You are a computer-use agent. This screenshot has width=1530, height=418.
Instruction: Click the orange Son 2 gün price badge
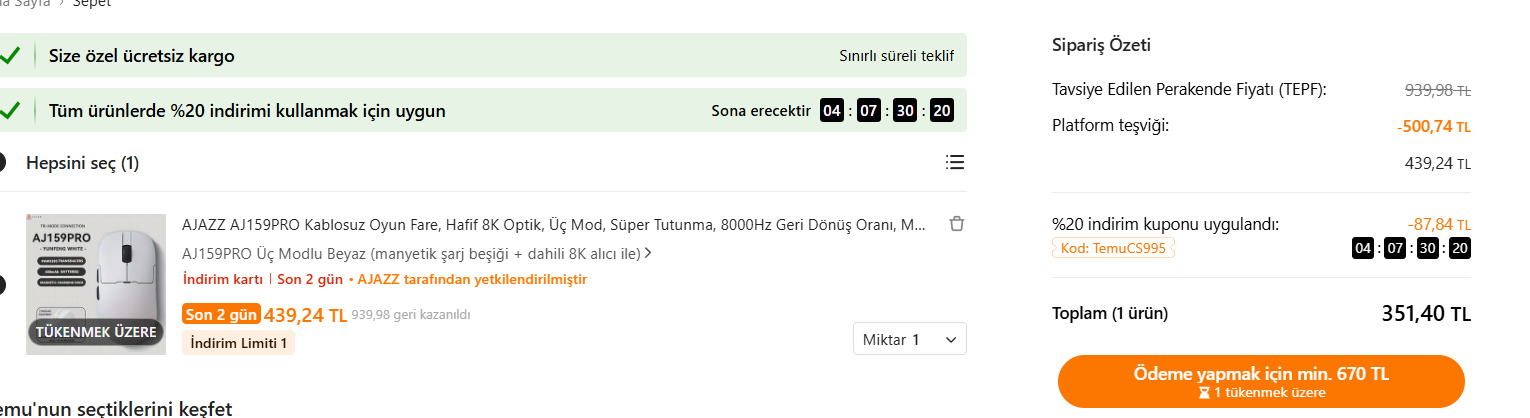[221, 315]
